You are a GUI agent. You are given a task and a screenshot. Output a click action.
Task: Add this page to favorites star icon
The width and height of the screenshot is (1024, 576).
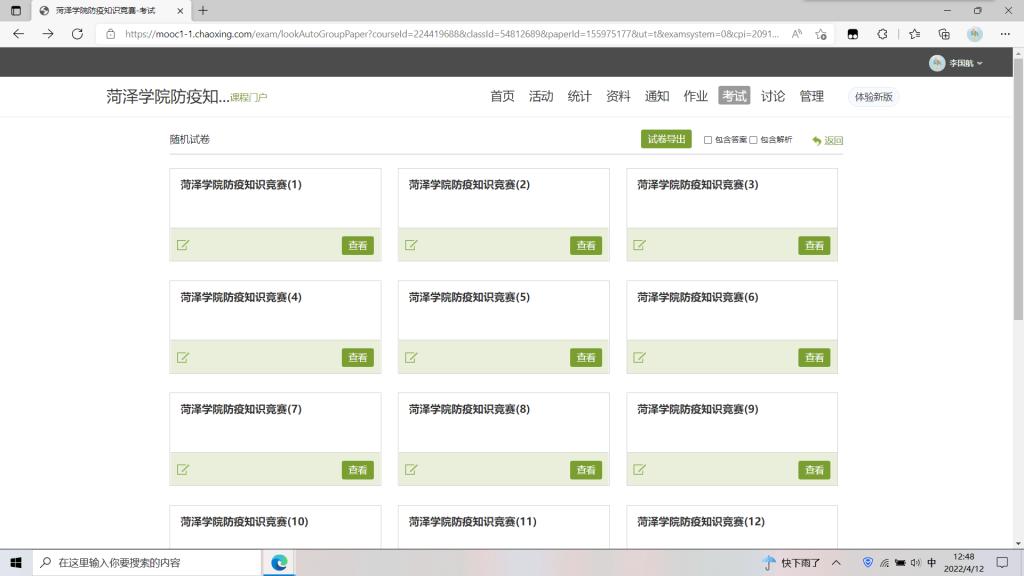point(821,33)
